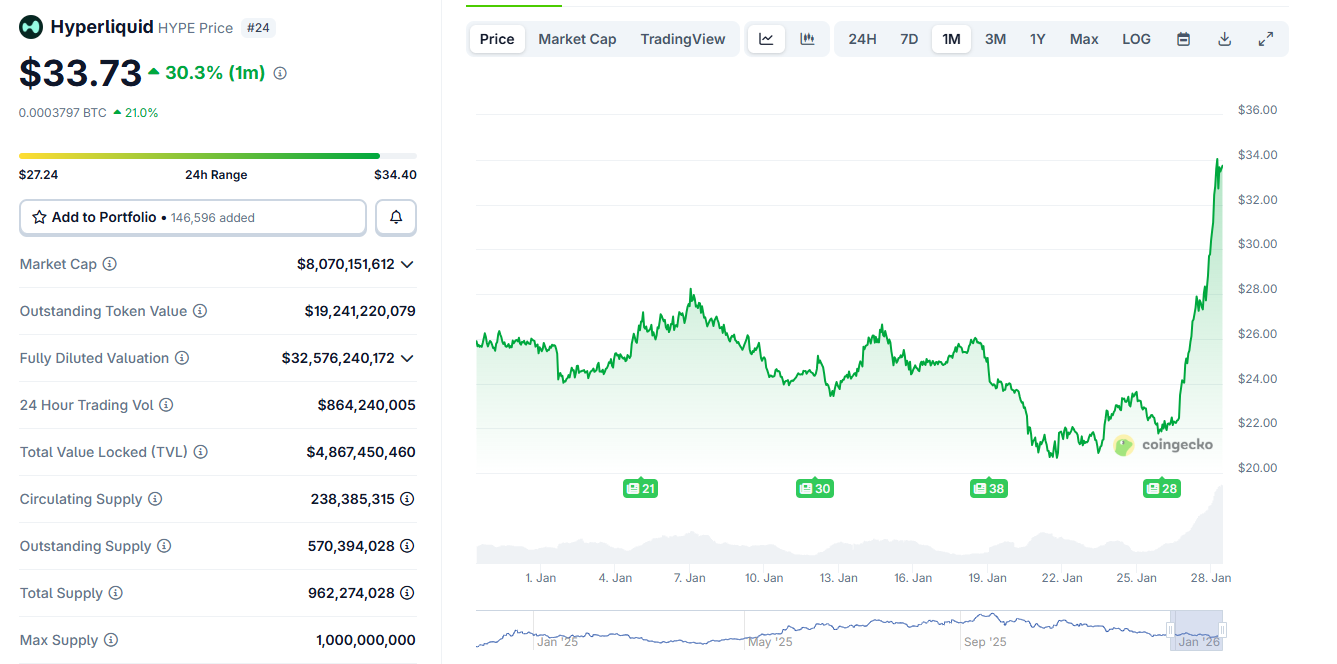
Task: Click the Hyperliquid coin logo
Action: click(30, 27)
